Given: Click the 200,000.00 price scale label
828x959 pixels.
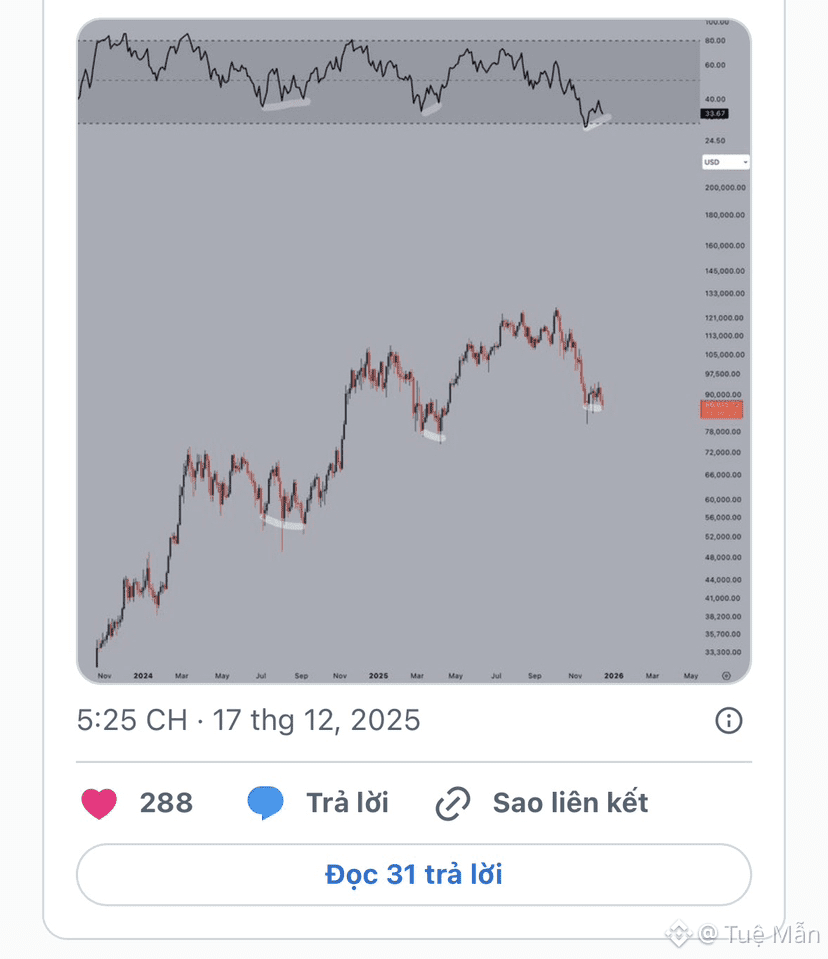Looking at the screenshot, I should (725, 187).
